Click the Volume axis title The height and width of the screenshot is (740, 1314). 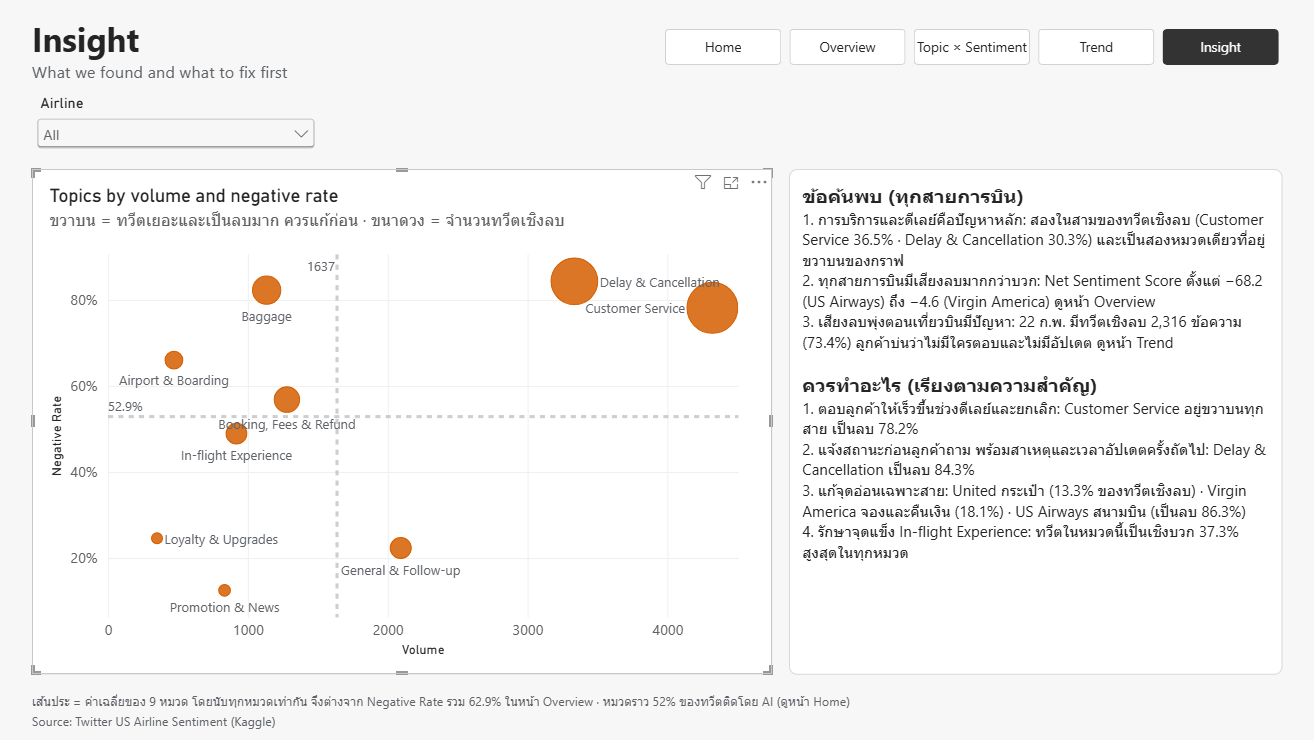[x=423, y=649]
